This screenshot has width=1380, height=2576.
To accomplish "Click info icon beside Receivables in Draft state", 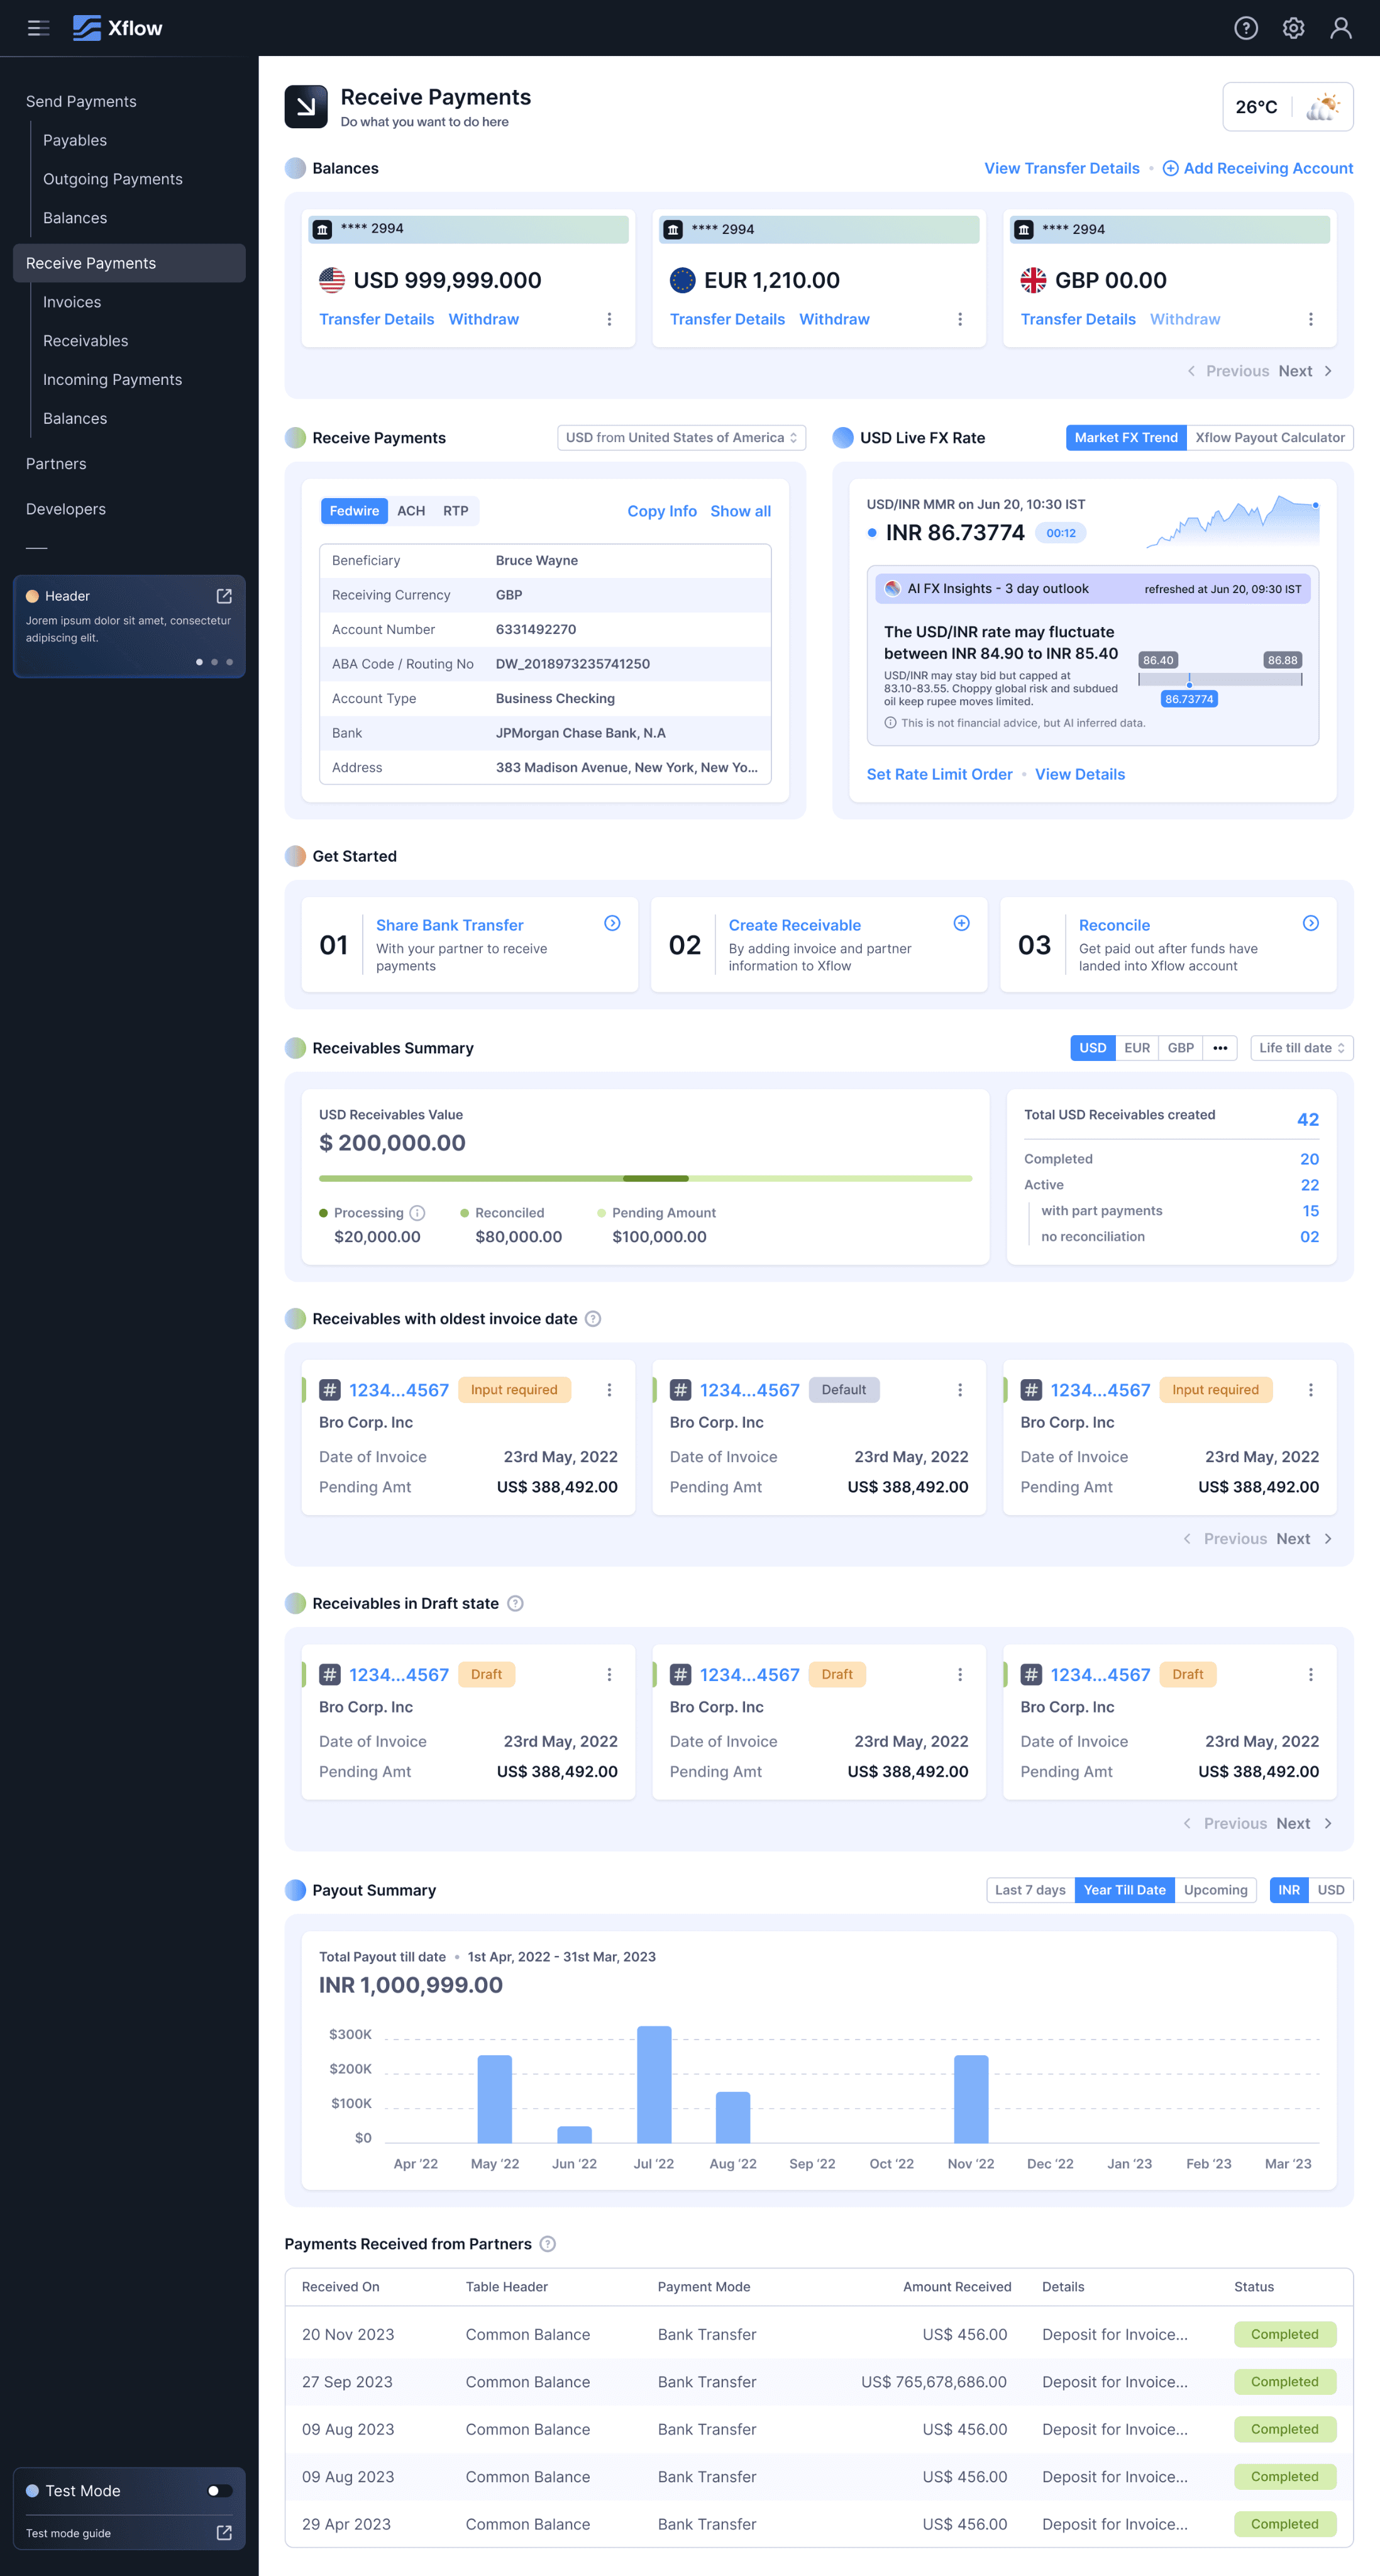I will (x=515, y=1603).
